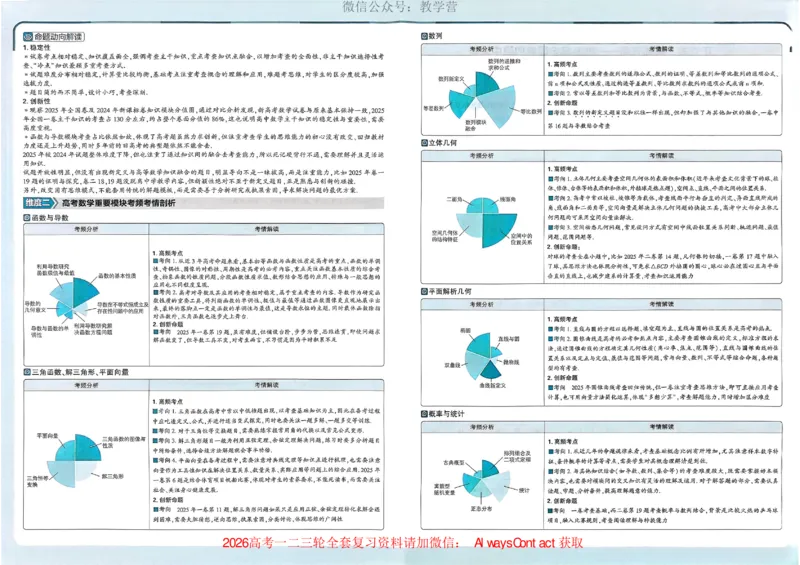The image size is (800, 565).
Task: Click the 三角恒等变换 chart label
Action: tap(38, 481)
